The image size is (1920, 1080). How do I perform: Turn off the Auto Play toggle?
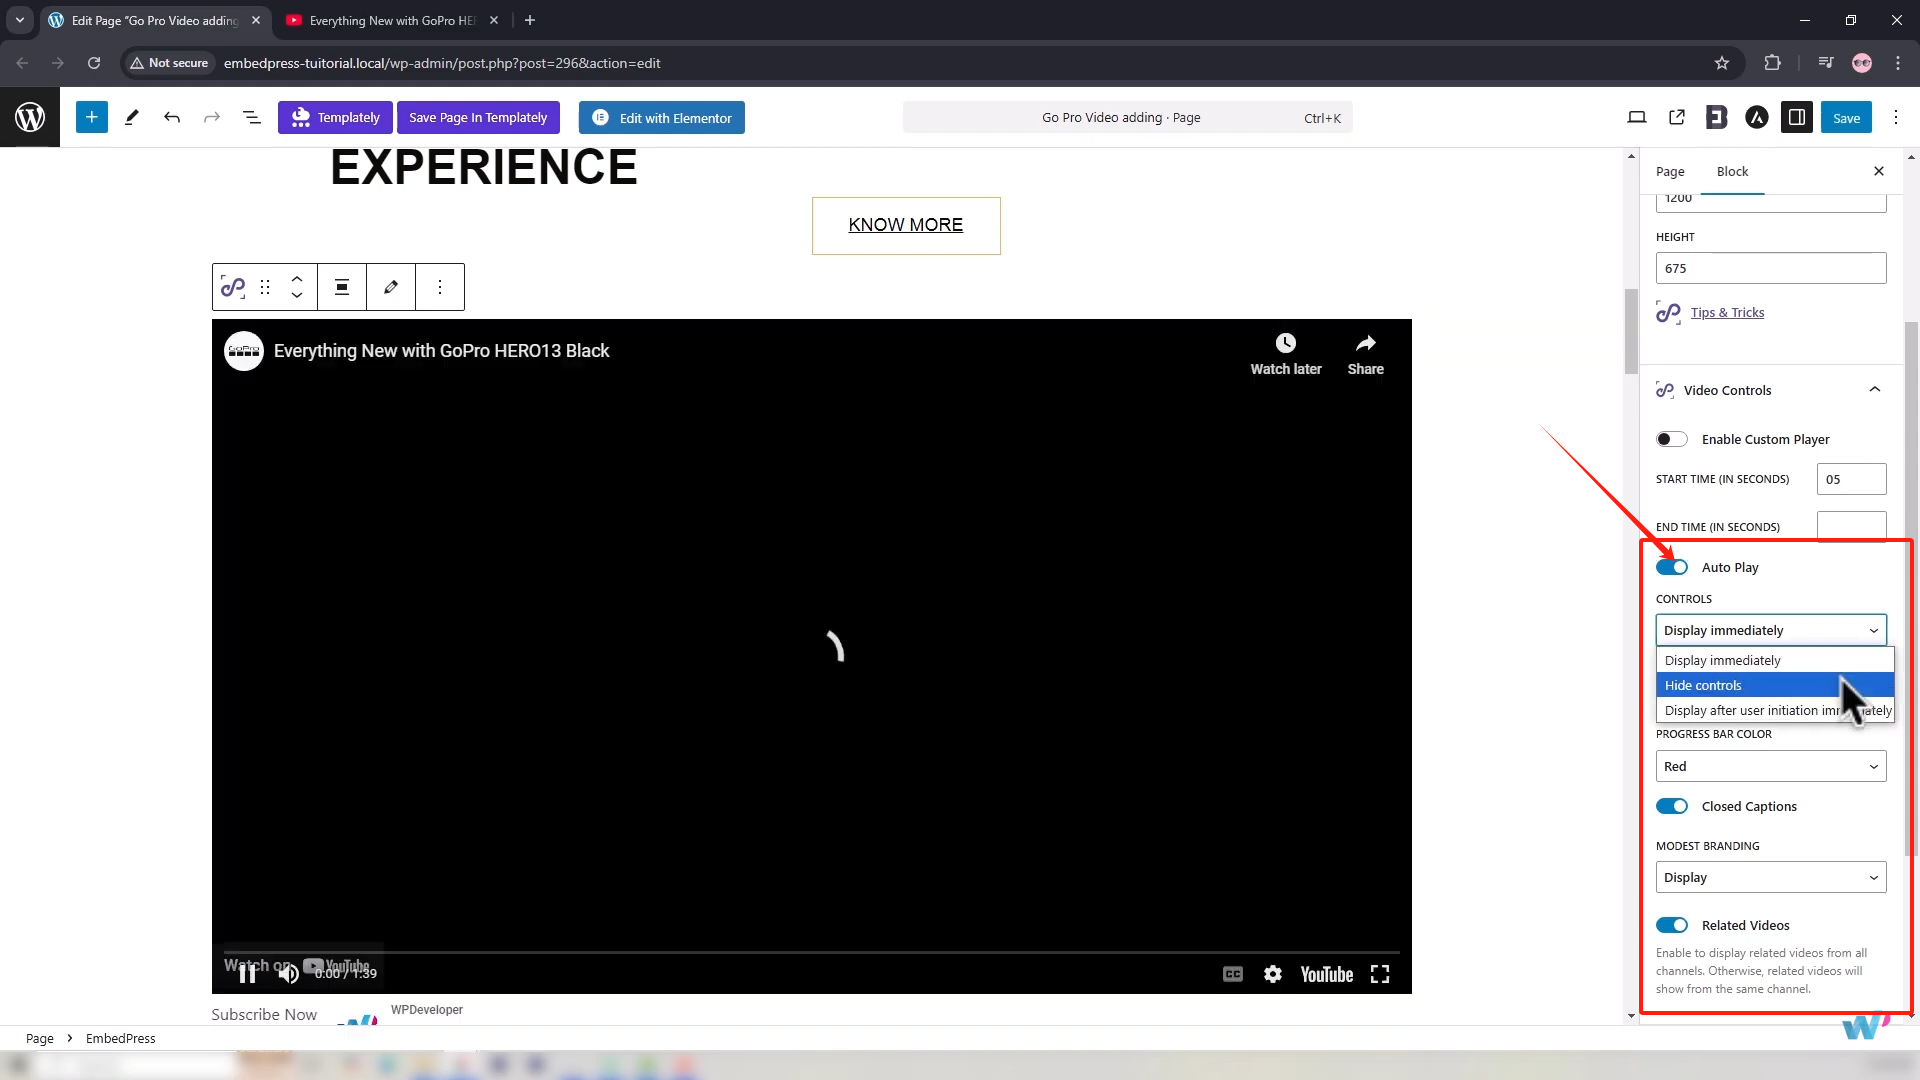coord(1671,567)
